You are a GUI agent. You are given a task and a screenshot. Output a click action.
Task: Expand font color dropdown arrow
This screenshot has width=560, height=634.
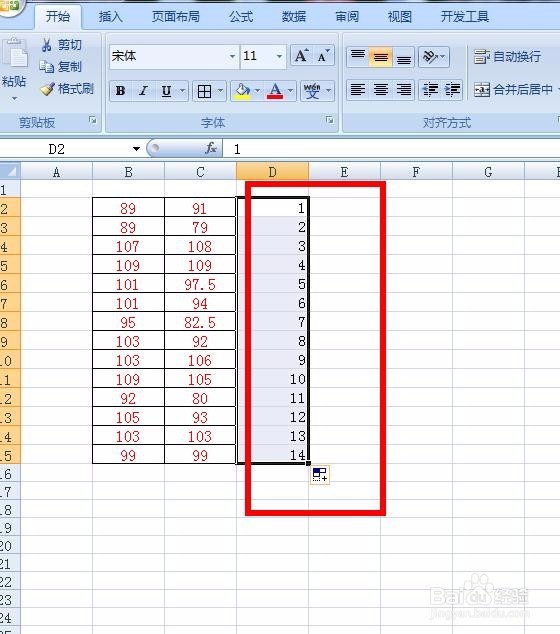click(290, 91)
